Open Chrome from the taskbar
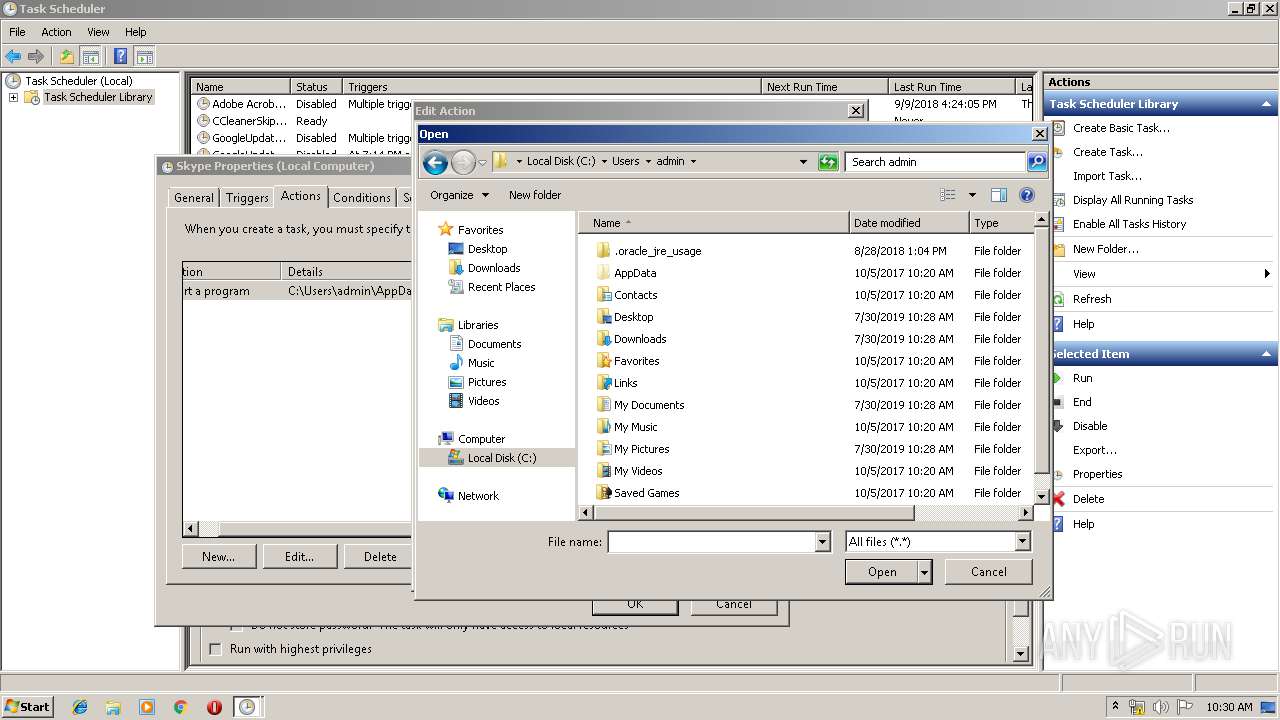The image size is (1280, 720). [x=181, y=707]
